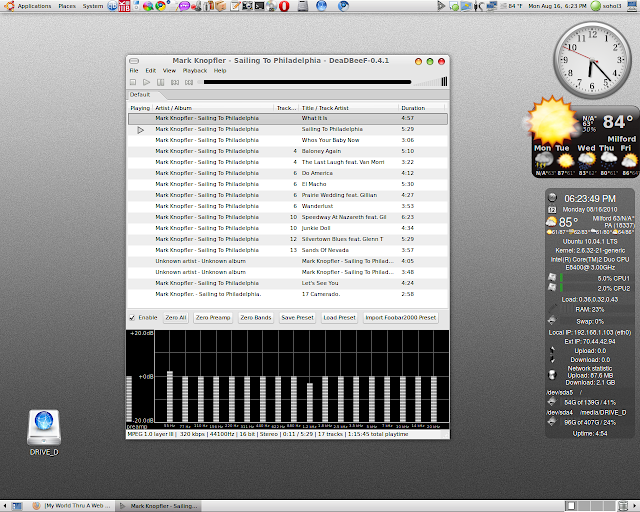Click the network monitor tray icon
This screenshot has height=512, width=640.
(492, 6)
